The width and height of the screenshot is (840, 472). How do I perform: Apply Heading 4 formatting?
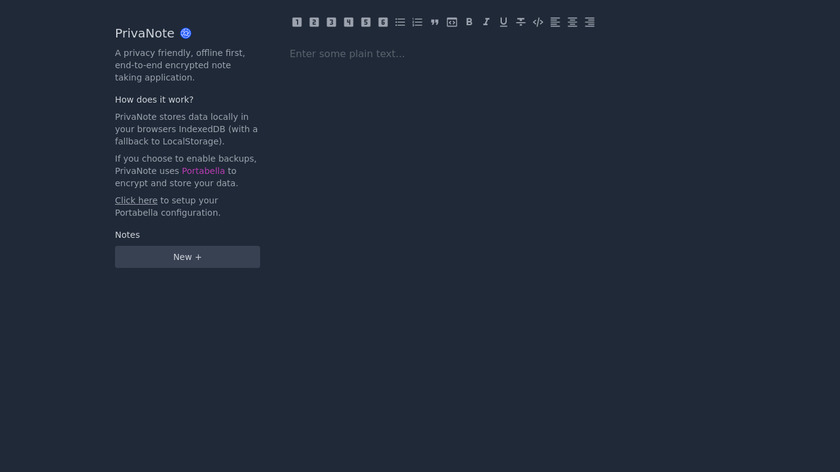click(x=348, y=22)
